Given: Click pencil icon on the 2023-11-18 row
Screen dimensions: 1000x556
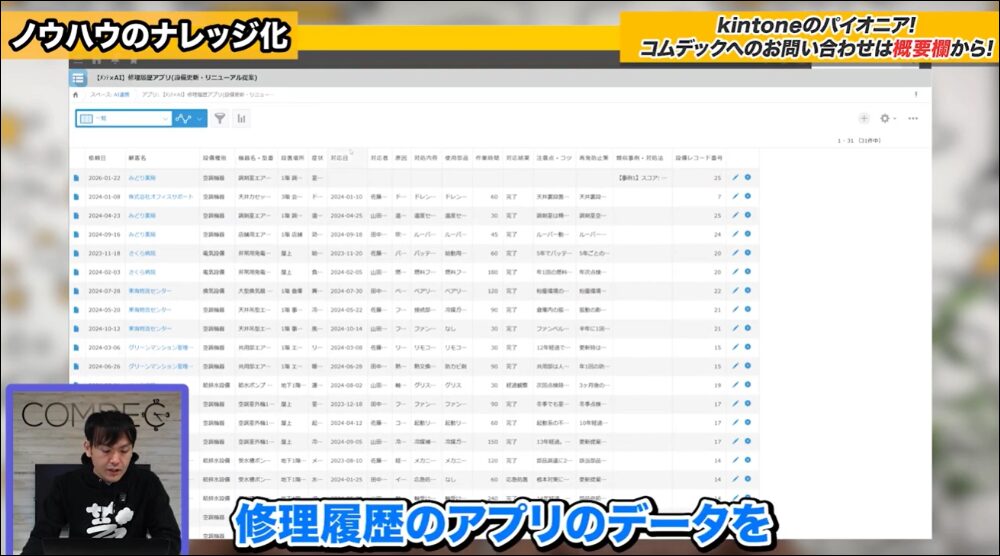Looking at the screenshot, I should [735, 253].
